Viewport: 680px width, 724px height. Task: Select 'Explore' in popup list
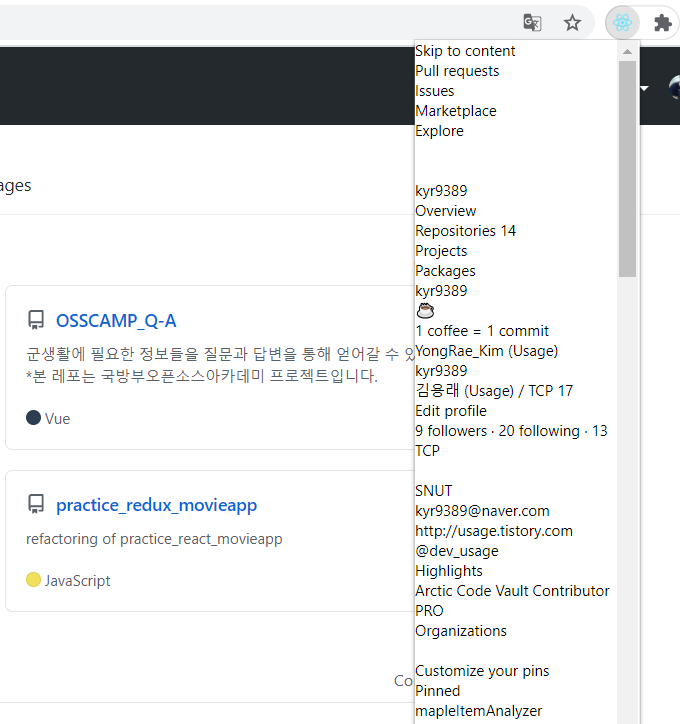tap(439, 131)
